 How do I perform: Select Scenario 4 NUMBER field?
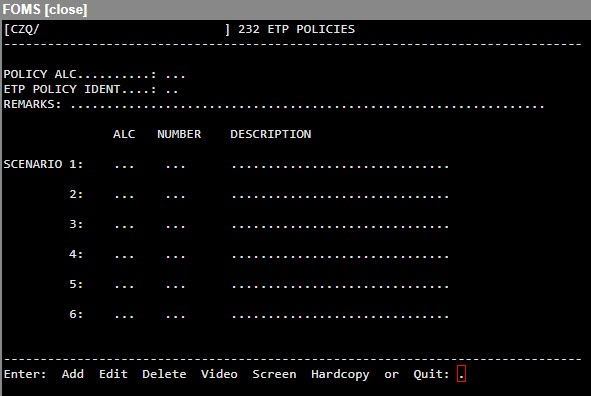(x=176, y=255)
